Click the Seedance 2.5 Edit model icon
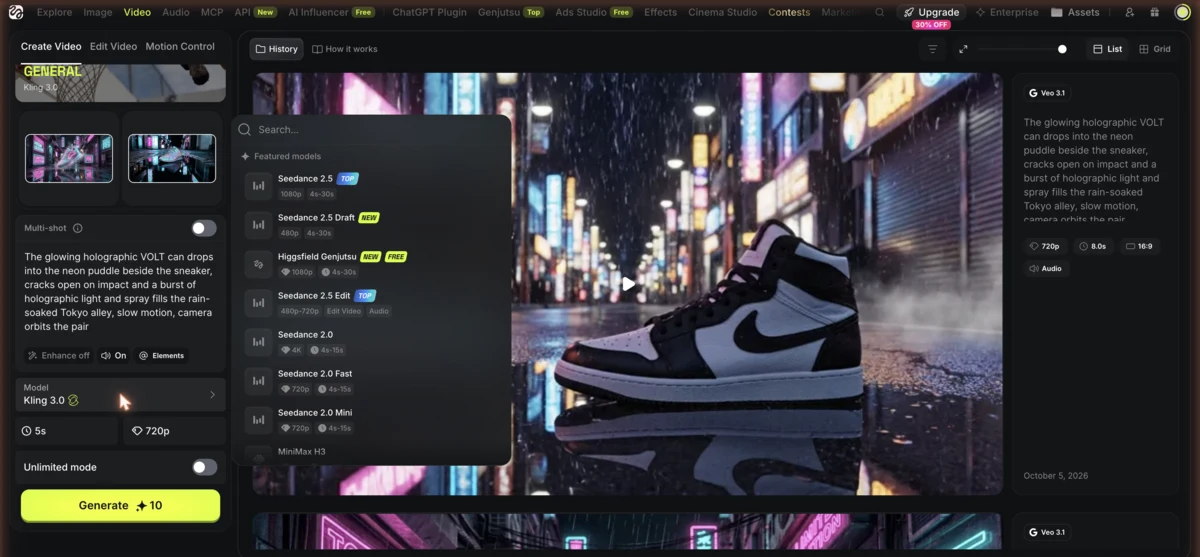 (259, 303)
